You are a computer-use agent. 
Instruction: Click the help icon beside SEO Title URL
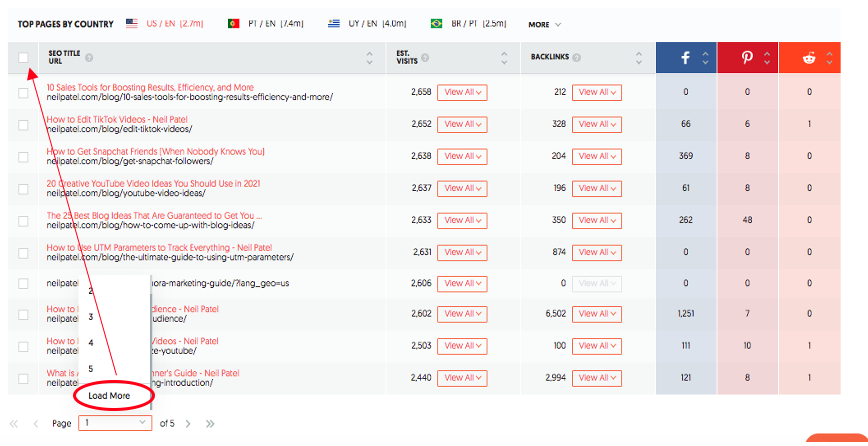(x=89, y=58)
